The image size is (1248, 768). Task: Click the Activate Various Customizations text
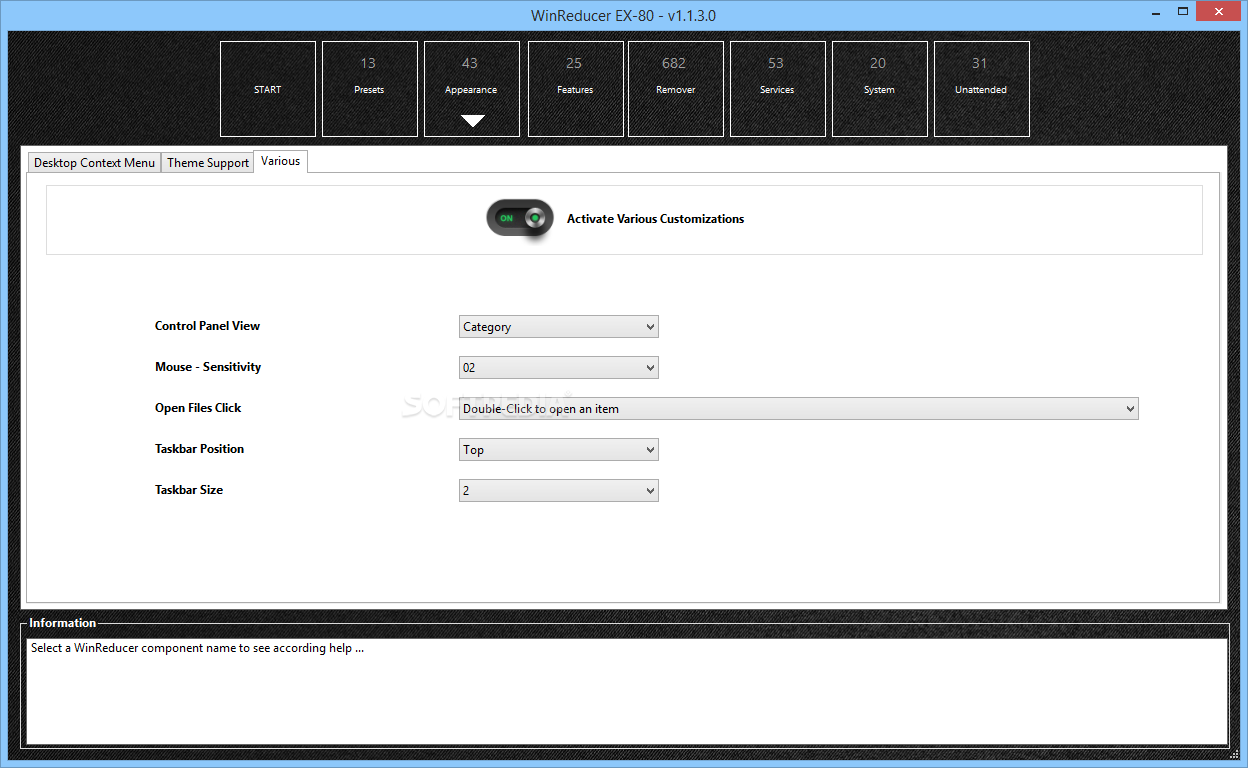655,219
